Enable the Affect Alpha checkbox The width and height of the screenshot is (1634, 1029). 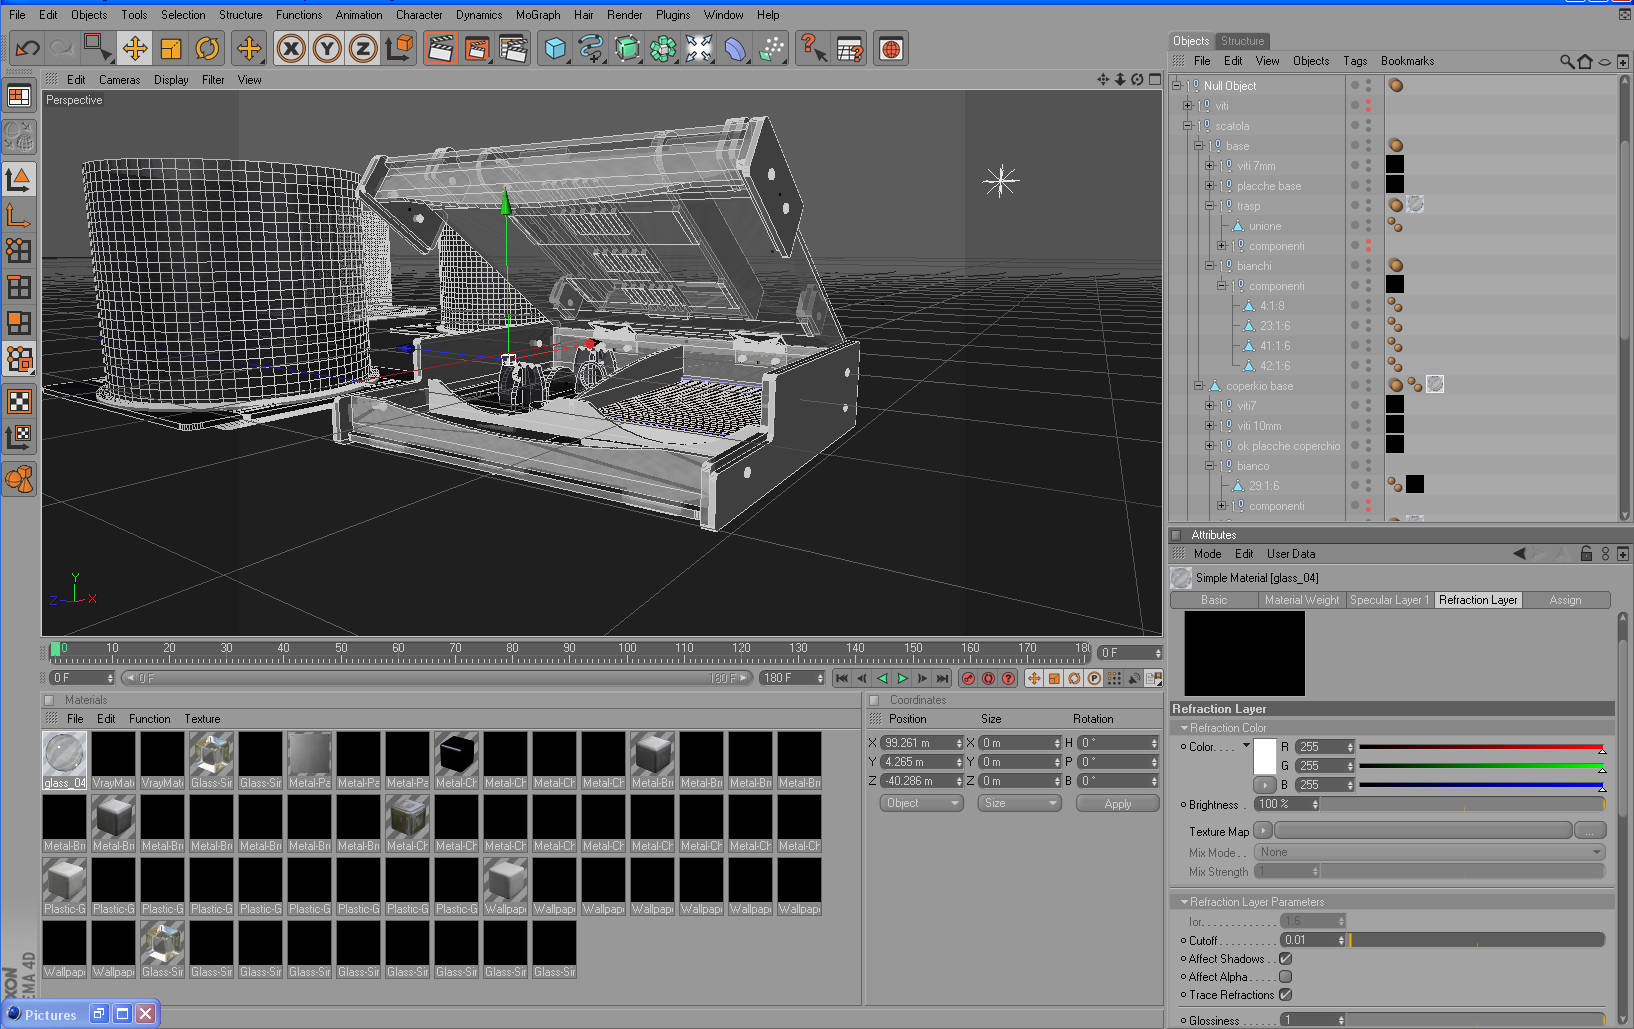(1285, 977)
